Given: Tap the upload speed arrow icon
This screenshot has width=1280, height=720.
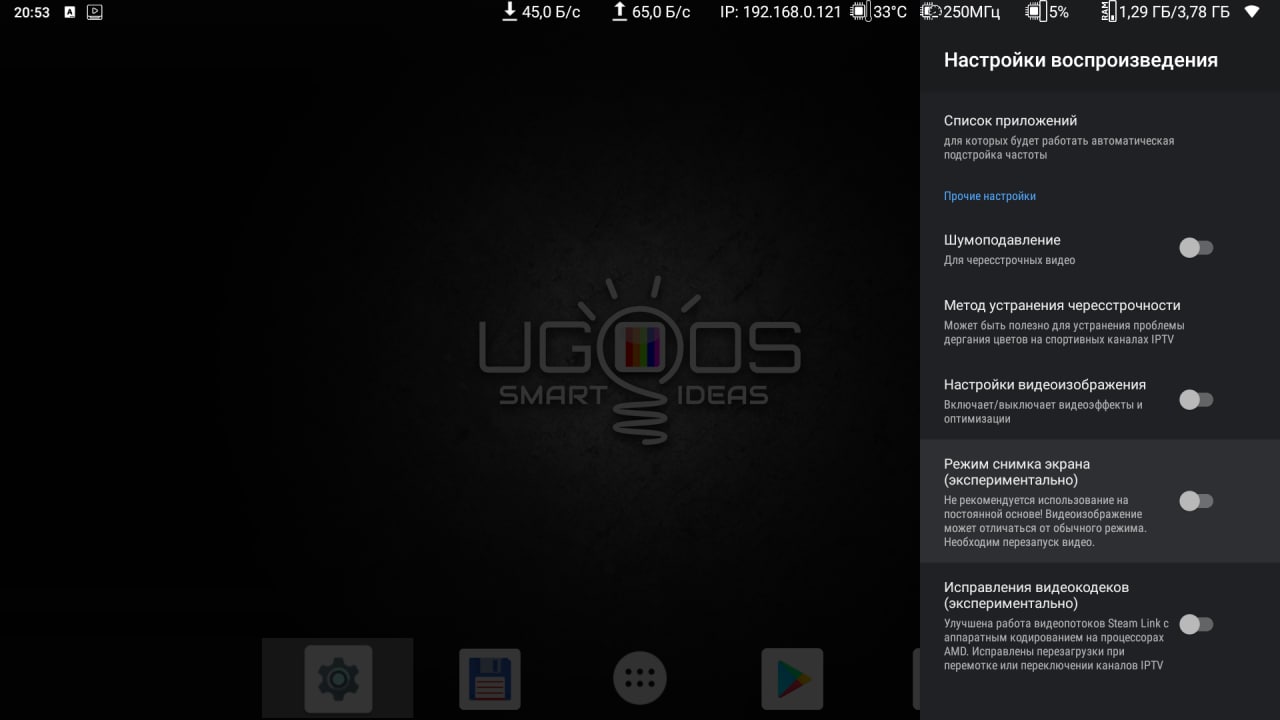Looking at the screenshot, I should tap(619, 12).
